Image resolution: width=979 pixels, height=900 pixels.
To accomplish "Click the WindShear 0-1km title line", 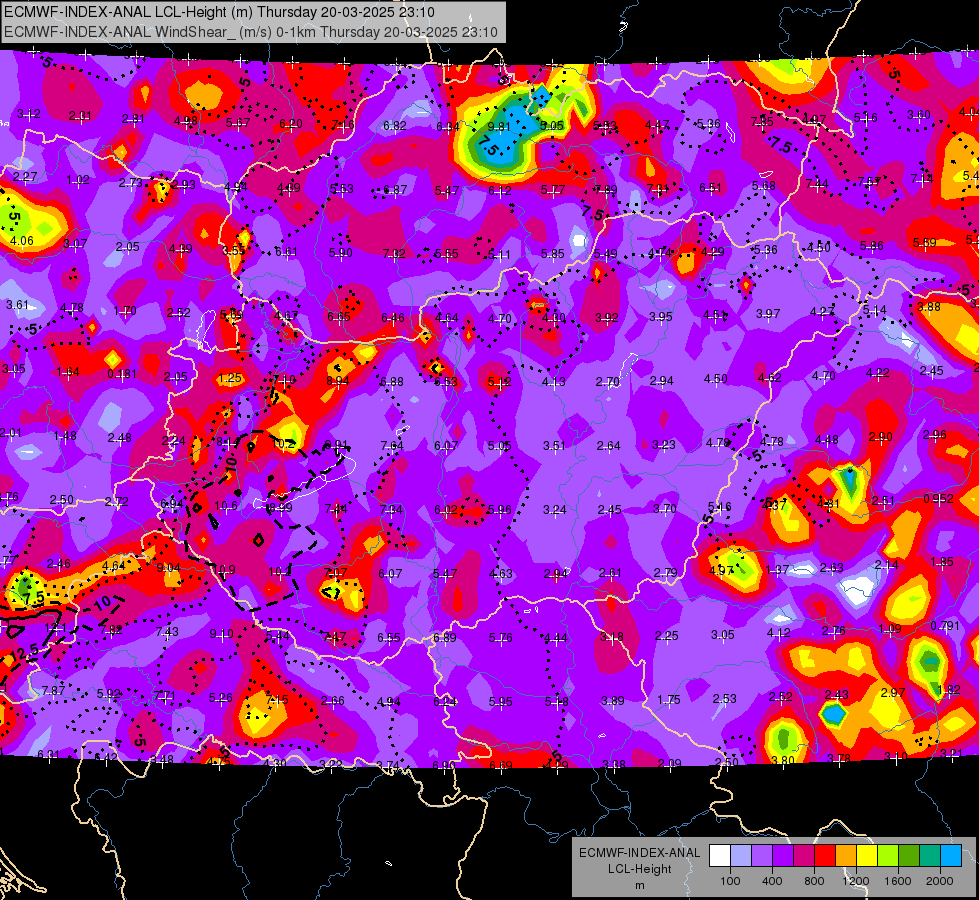I will [x=250, y=32].
